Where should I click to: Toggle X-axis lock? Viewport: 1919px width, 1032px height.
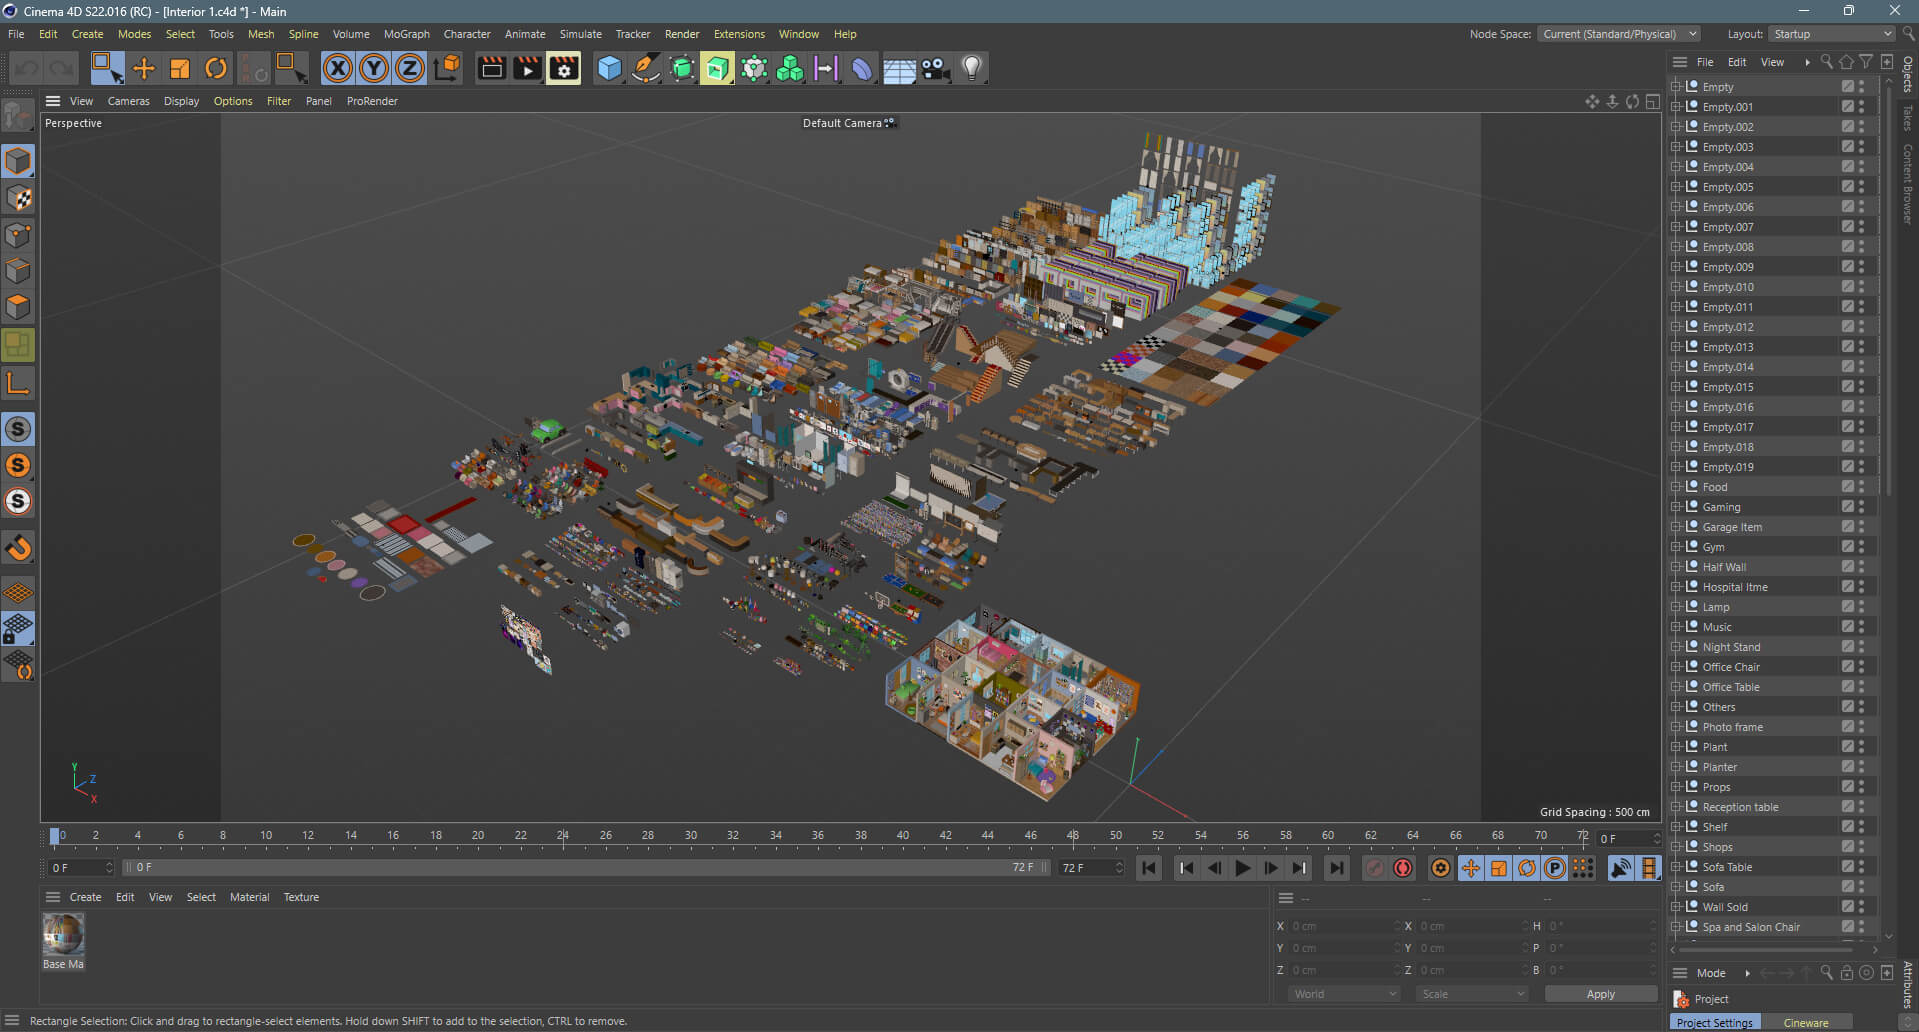pyautogui.click(x=338, y=68)
